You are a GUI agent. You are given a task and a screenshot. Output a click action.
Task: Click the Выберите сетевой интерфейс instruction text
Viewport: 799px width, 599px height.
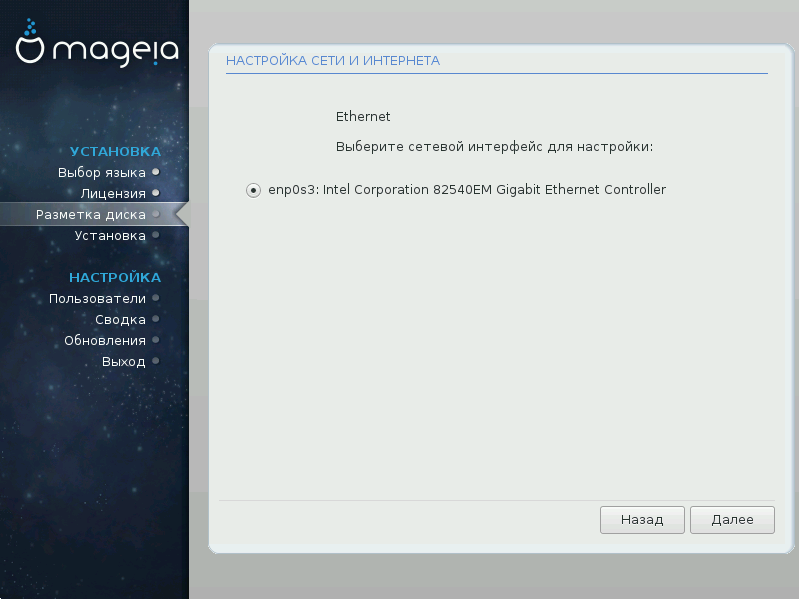click(494, 147)
